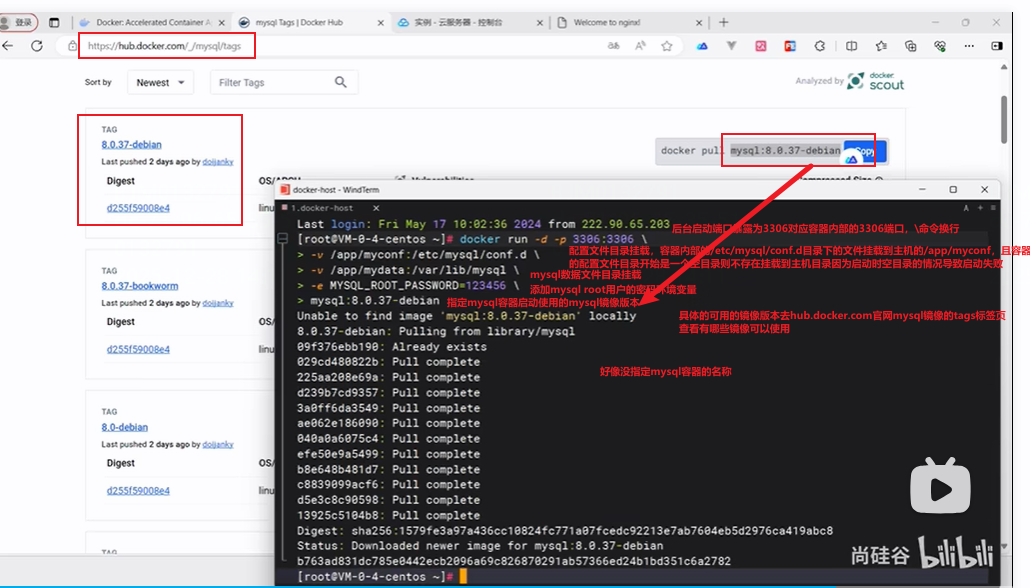Close the Welcome to nginx tab
This screenshot has width=1030, height=588.
point(699,22)
